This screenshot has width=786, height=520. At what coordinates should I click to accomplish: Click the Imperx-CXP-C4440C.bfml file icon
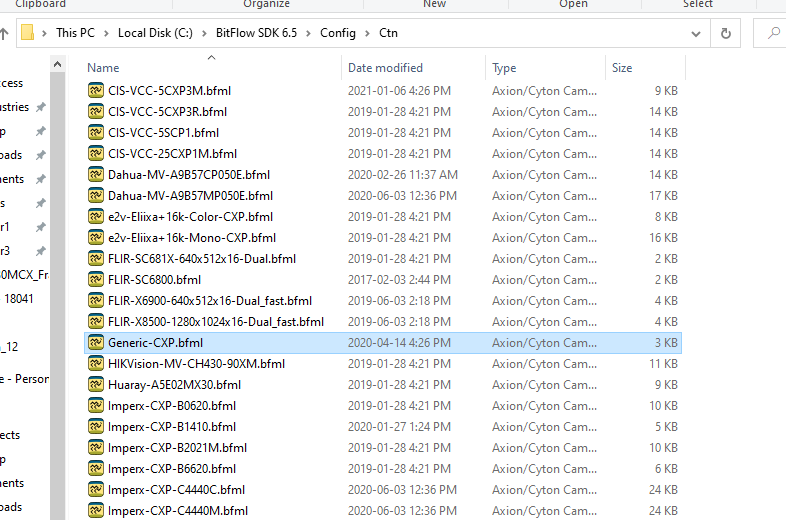pos(96,490)
